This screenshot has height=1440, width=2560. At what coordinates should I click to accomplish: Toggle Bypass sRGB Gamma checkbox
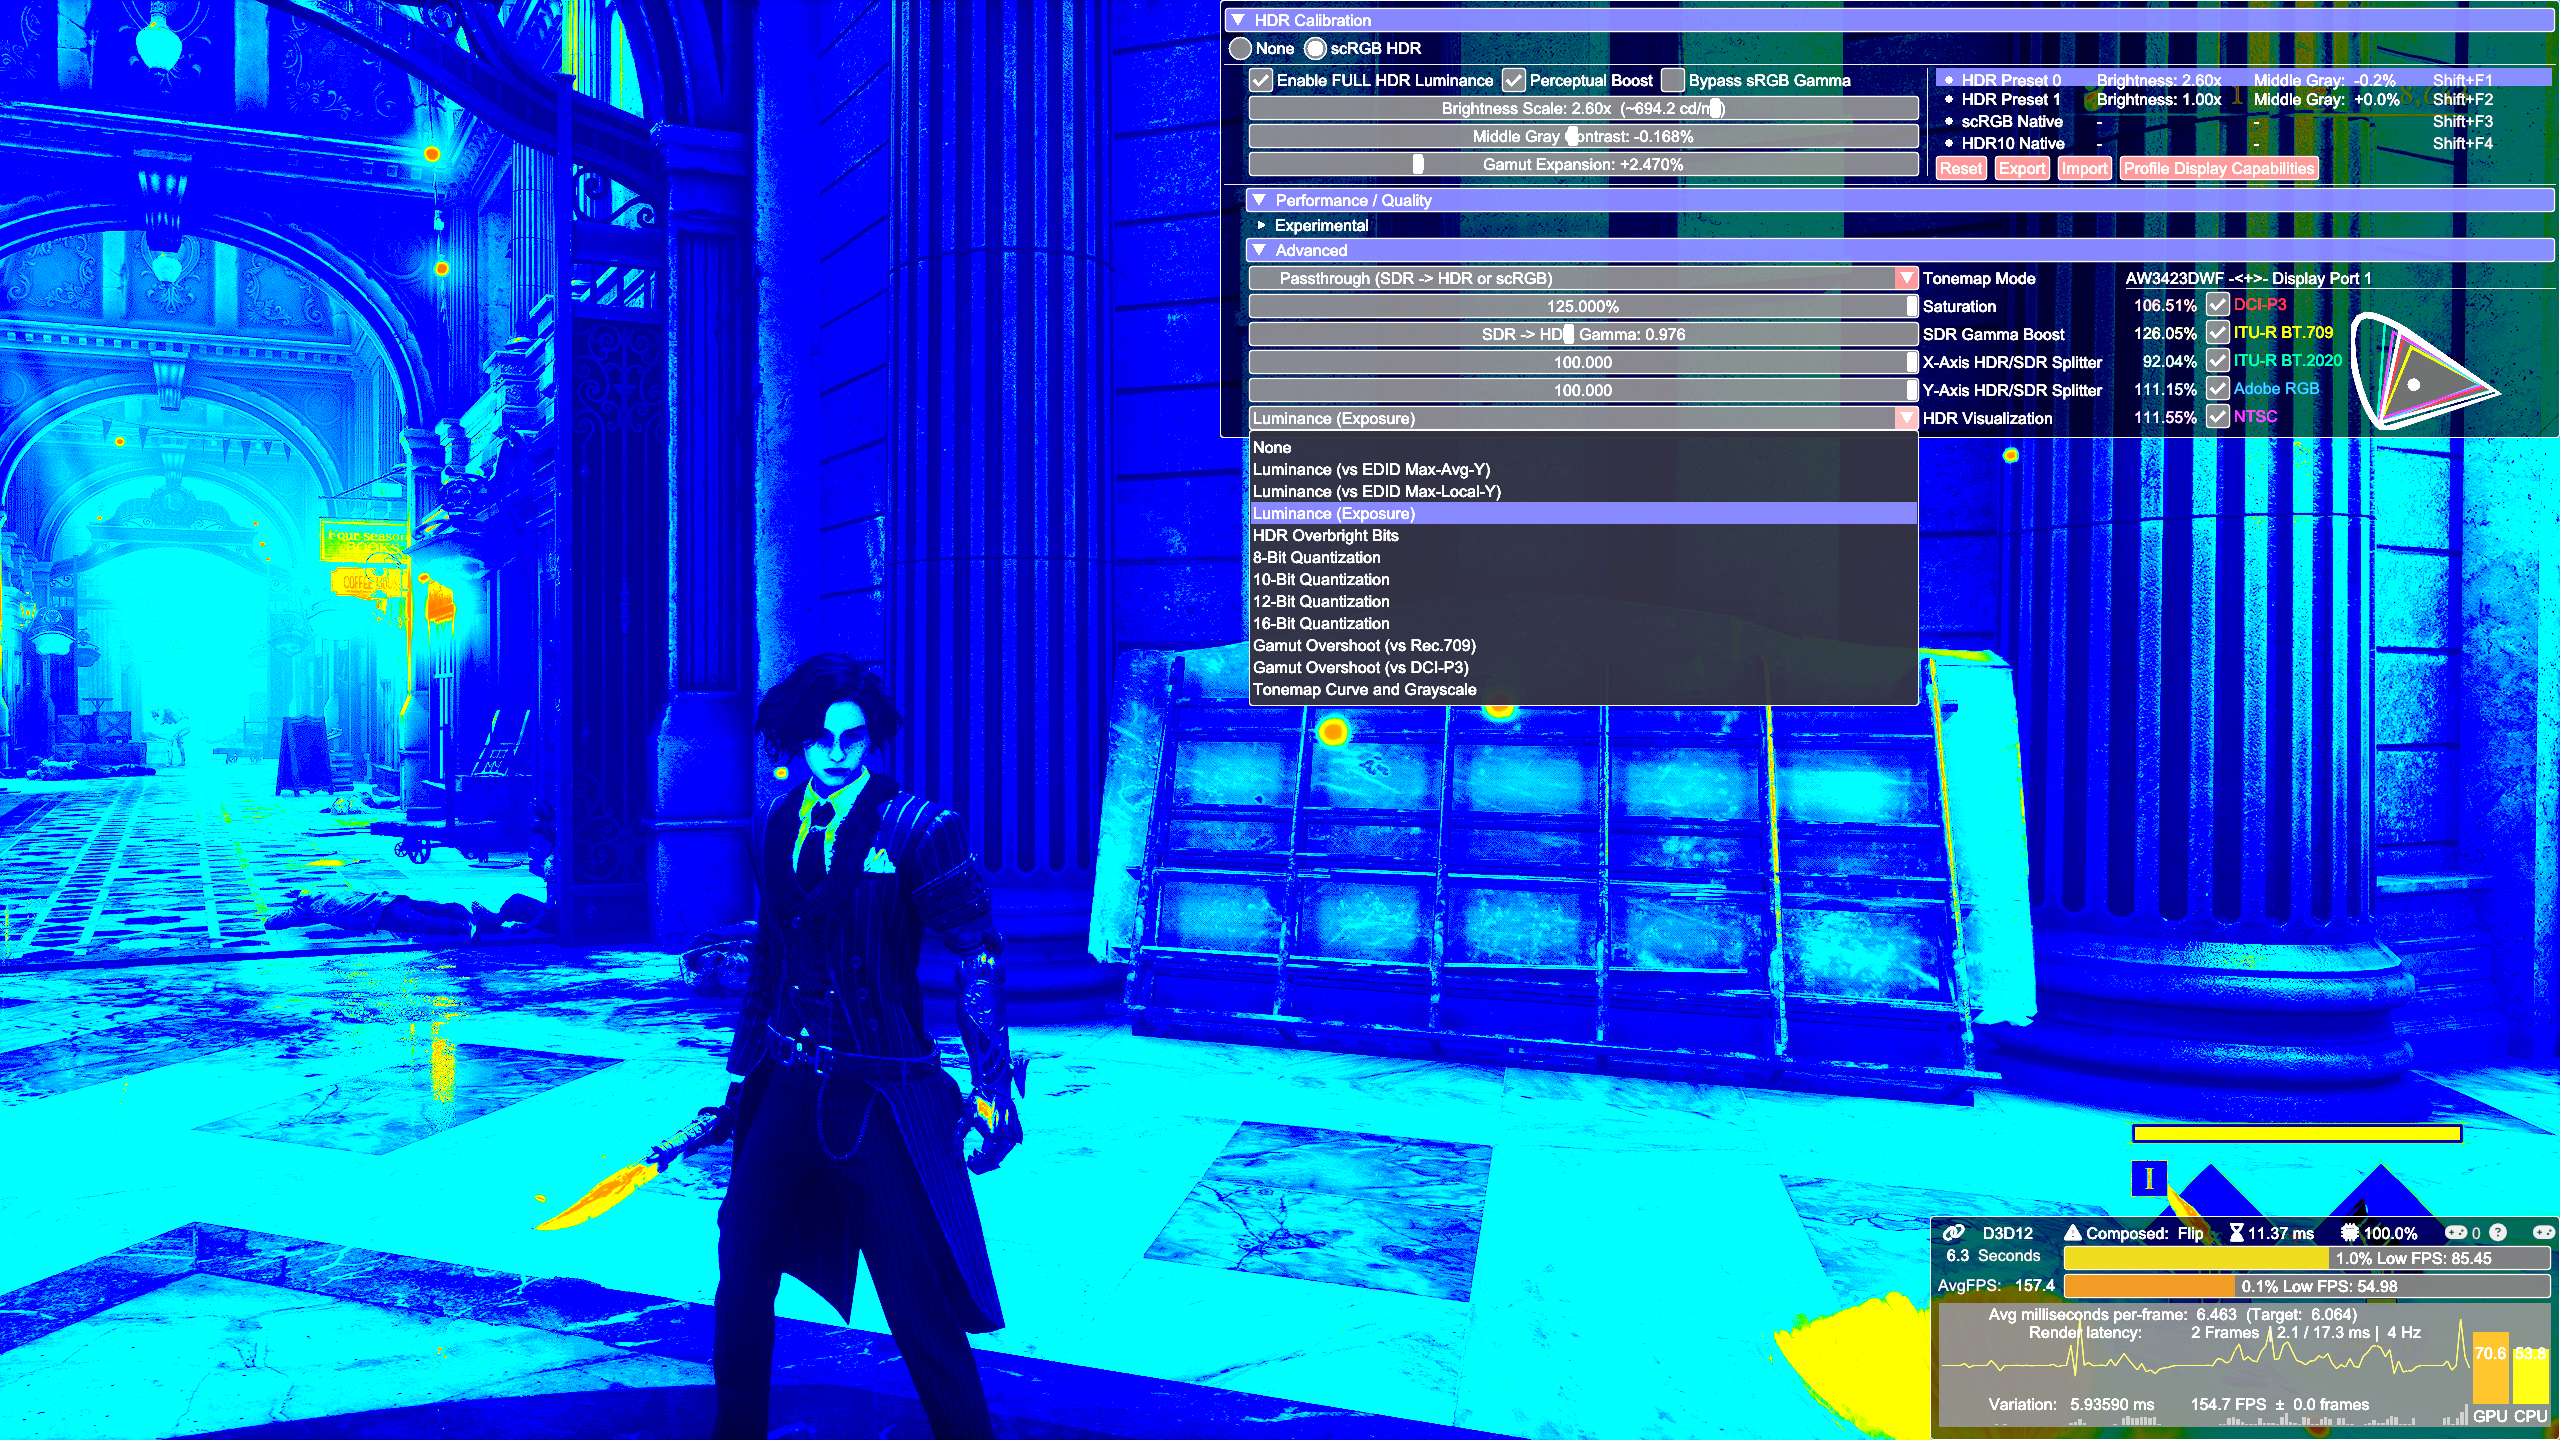1672,79
